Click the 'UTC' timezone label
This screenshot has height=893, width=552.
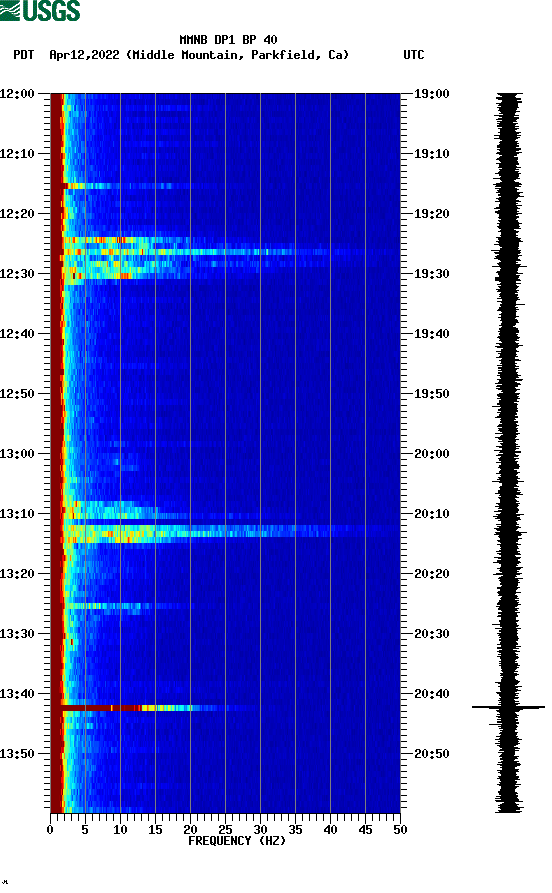414,55
